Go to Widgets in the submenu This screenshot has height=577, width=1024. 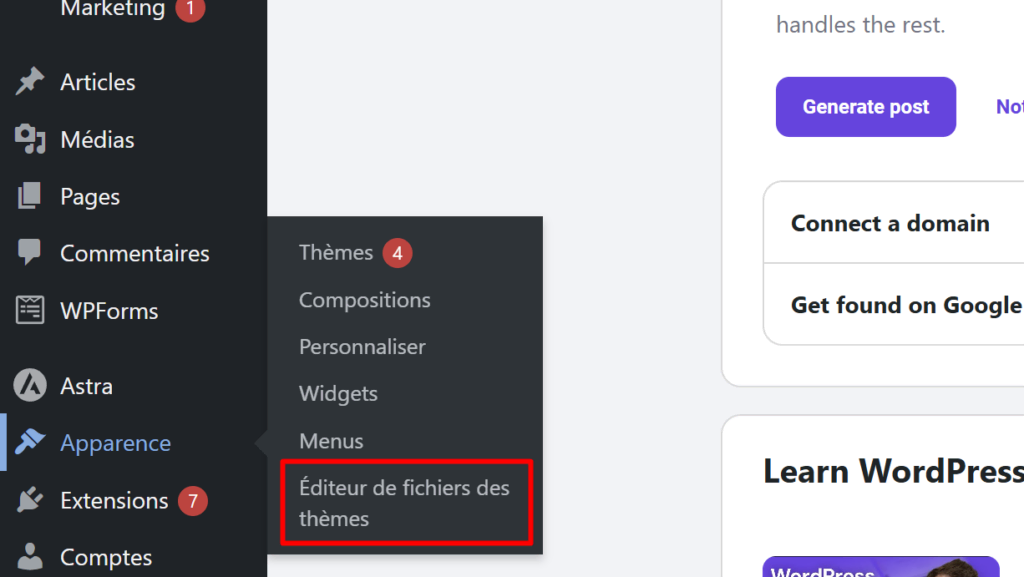tap(338, 394)
